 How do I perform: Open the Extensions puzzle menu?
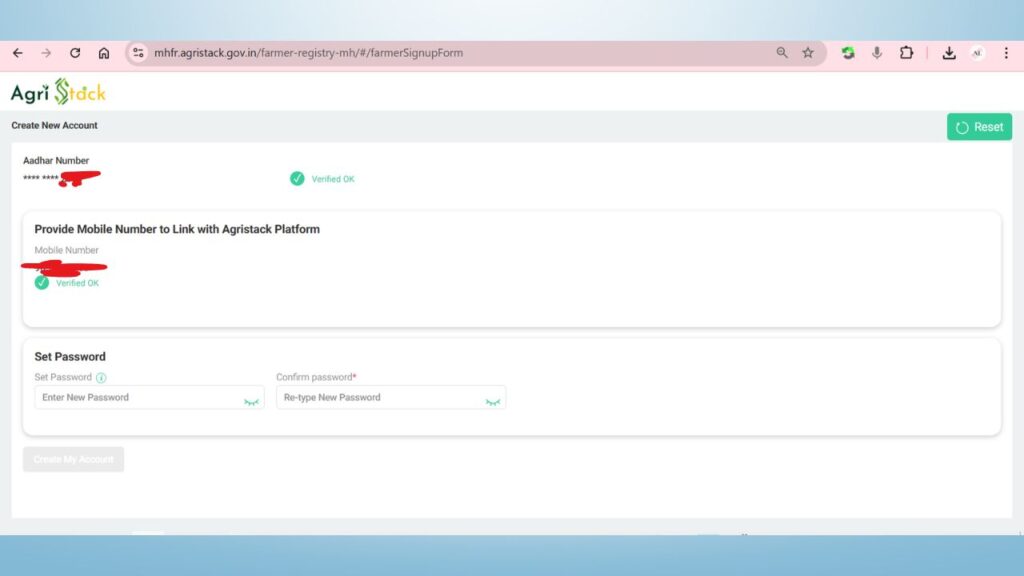point(906,53)
